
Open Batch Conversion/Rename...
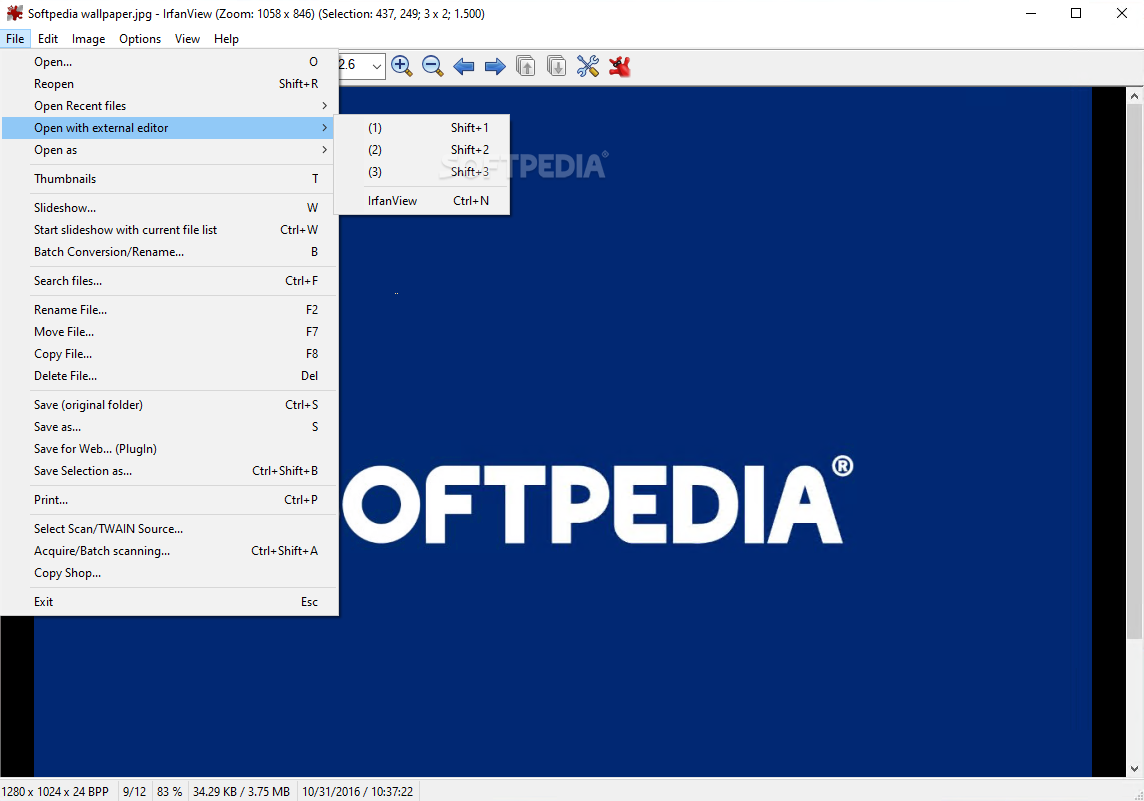(x=169, y=252)
